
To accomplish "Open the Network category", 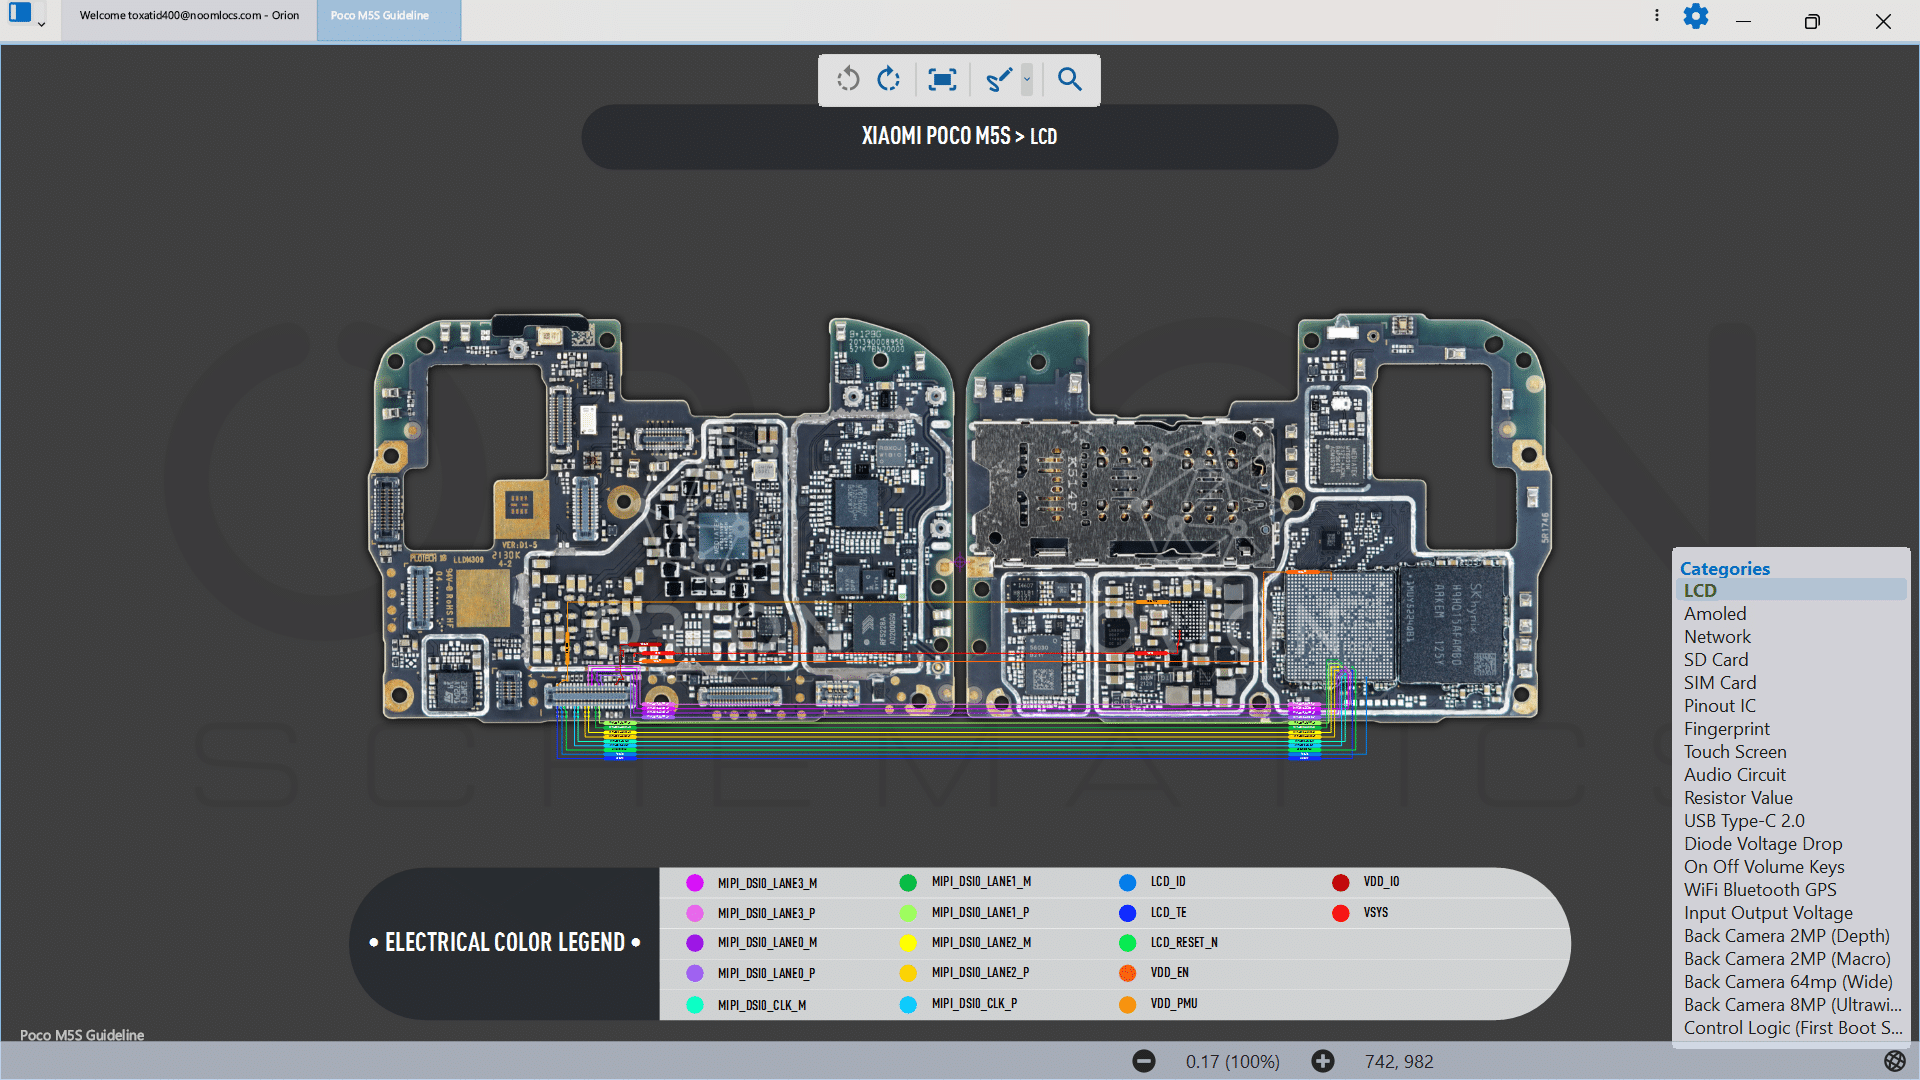I will [1791, 637].
